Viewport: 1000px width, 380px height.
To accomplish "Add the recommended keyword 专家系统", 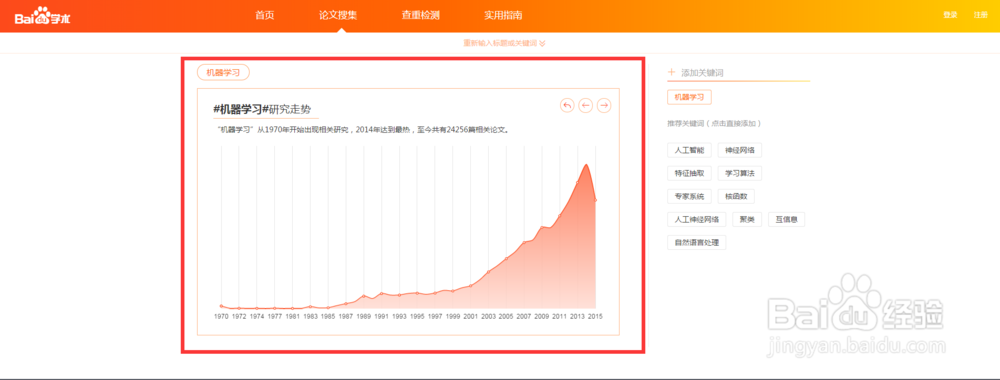I will point(689,196).
